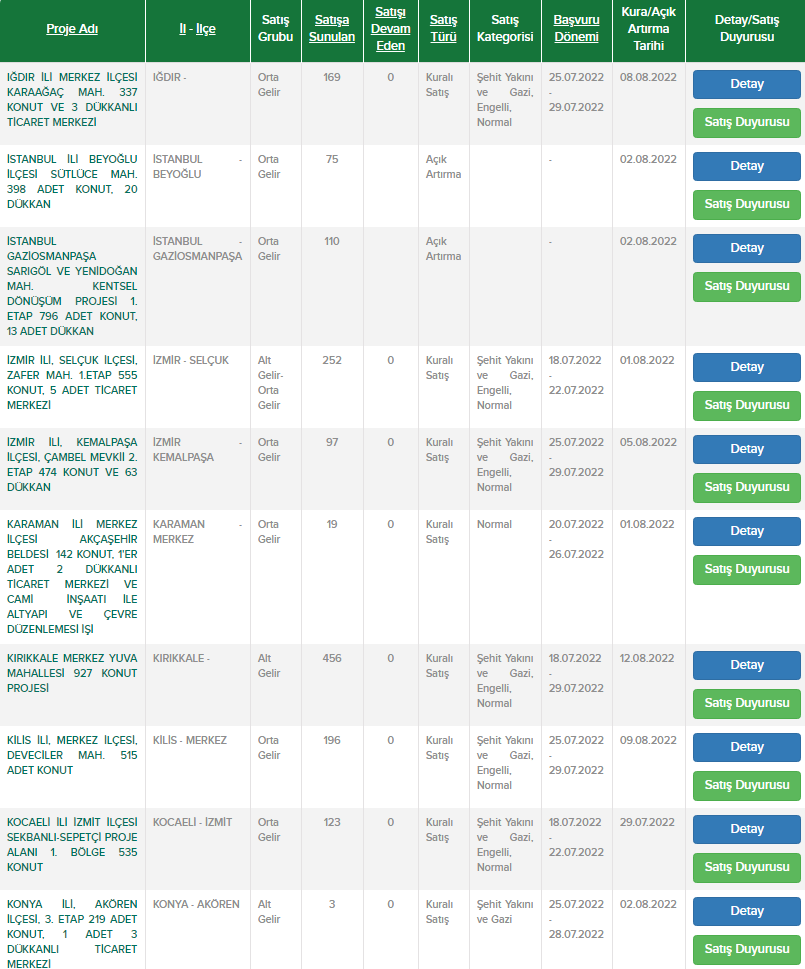Open Detay for İzmir Selçuk project
Screen dimensions: 805x969
pyautogui.click(x=746, y=367)
